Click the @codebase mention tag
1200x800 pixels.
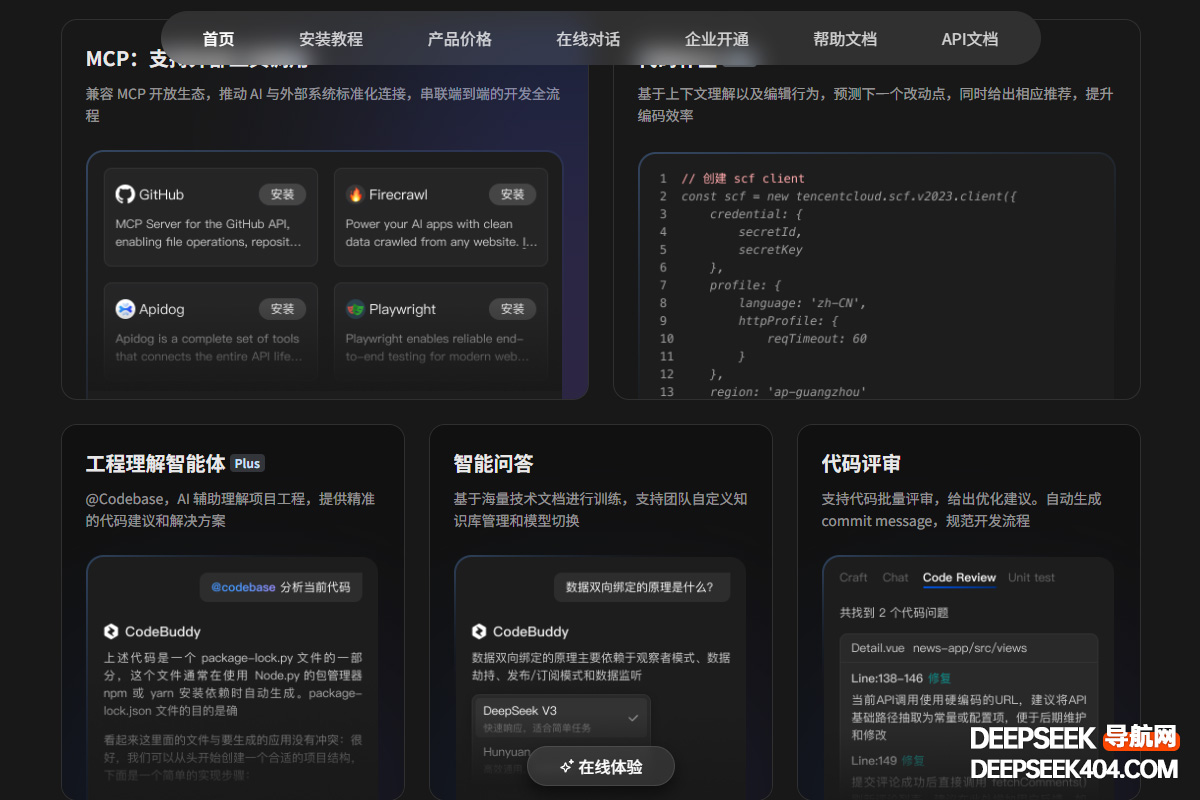tap(243, 588)
